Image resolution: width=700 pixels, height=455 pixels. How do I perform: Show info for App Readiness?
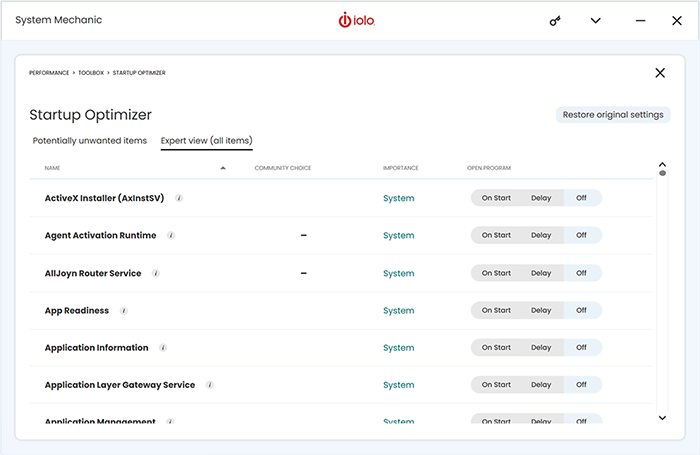(x=124, y=311)
